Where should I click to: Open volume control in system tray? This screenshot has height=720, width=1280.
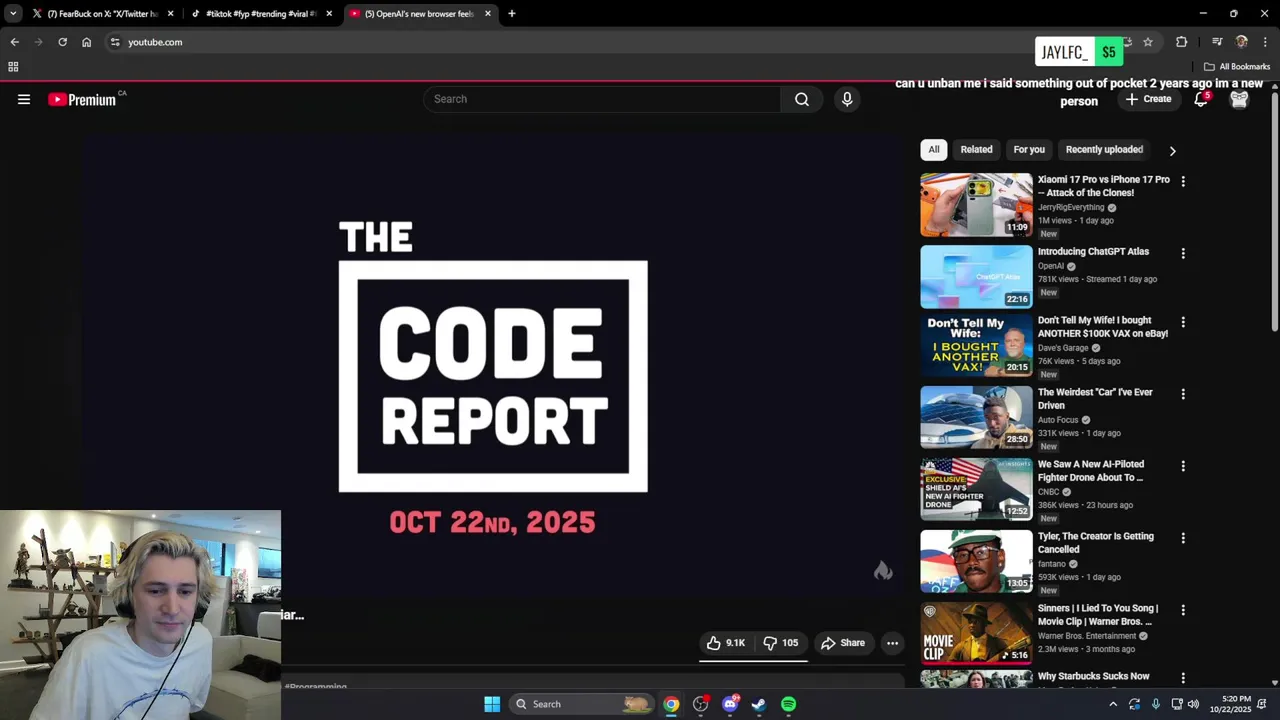(1193, 704)
